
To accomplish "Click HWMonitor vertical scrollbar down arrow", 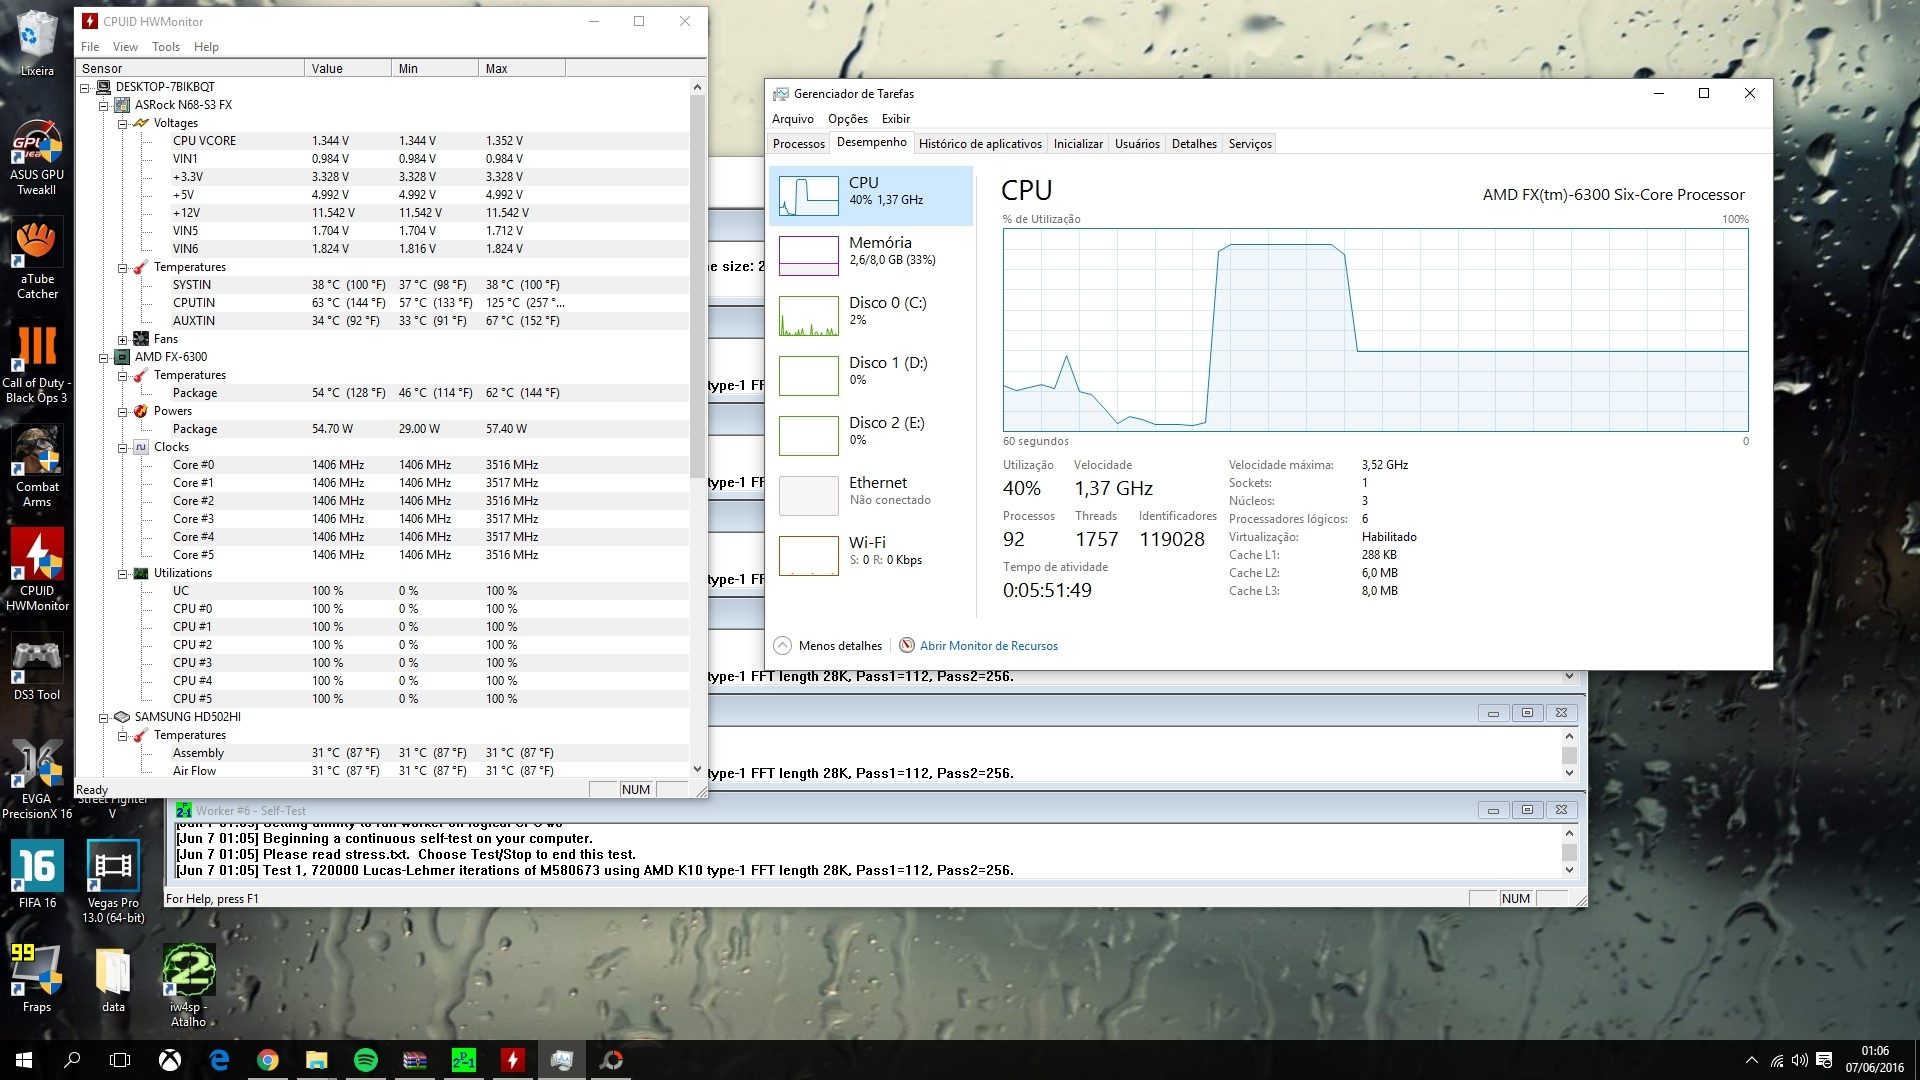I will pos(697,769).
